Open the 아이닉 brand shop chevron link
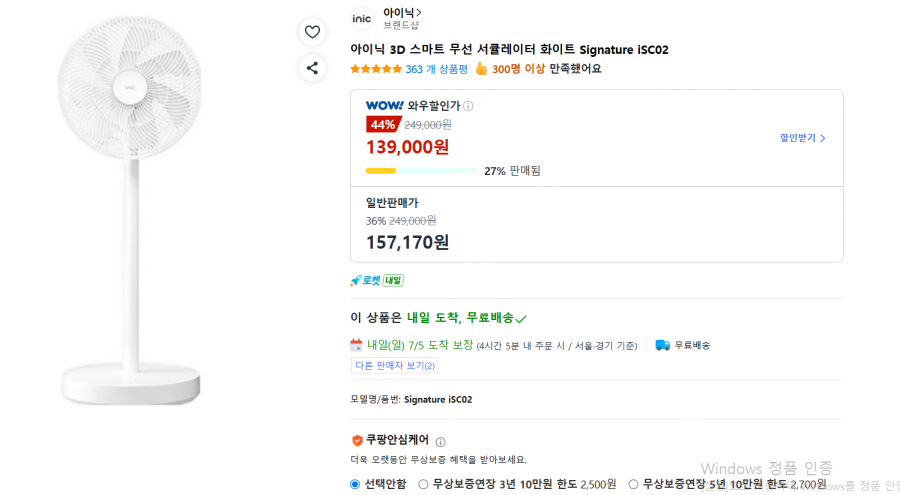This screenshot has width=900, height=495. tap(402, 12)
